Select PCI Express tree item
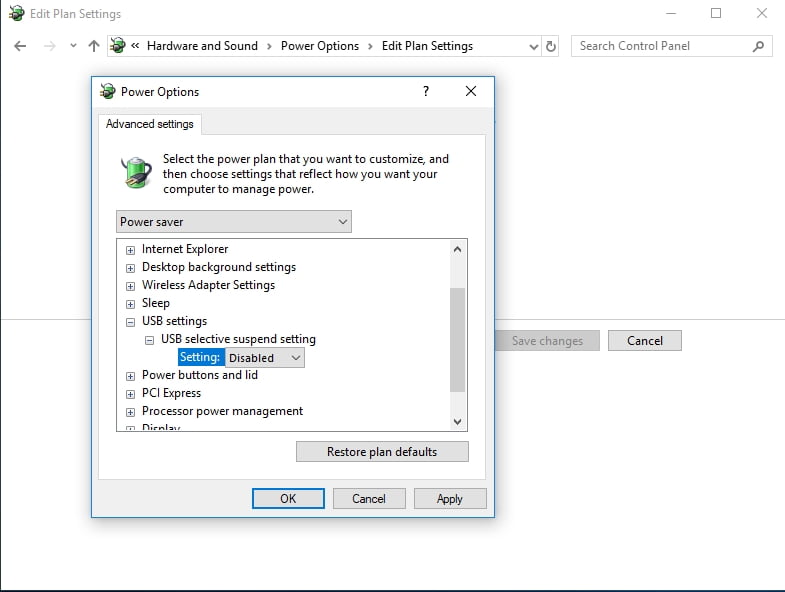 click(171, 393)
